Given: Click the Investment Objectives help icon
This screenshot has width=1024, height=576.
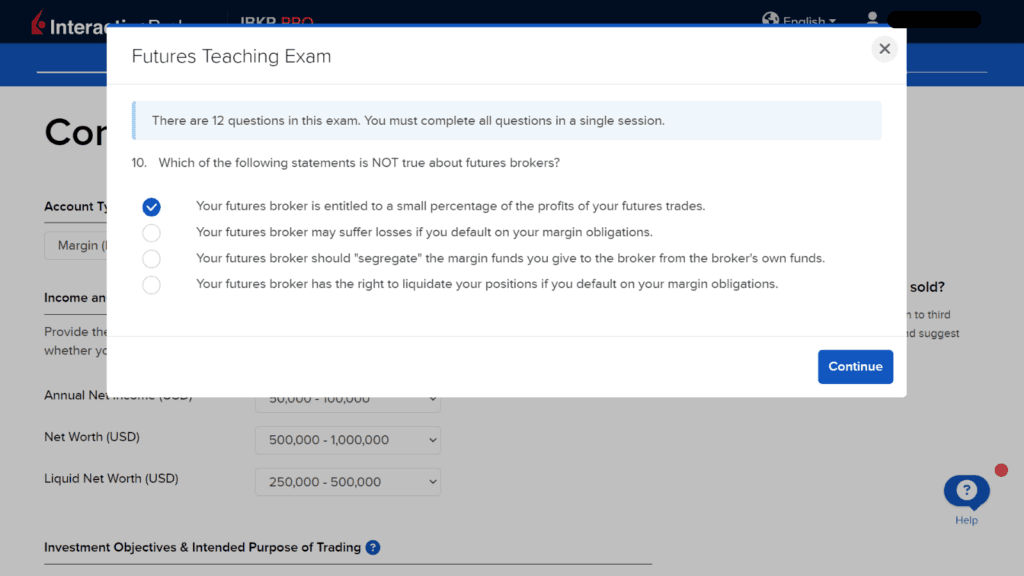Looking at the screenshot, I should click(373, 547).
